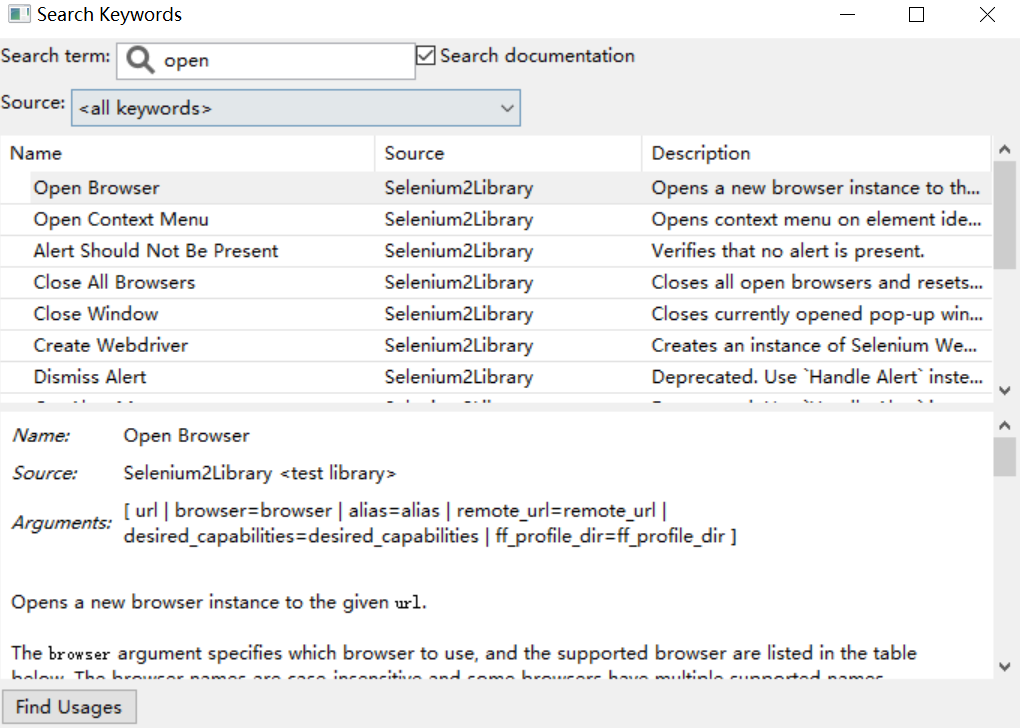1020x728 pixels.
Task: Sort results by the Name column
Action: point(190,153)
